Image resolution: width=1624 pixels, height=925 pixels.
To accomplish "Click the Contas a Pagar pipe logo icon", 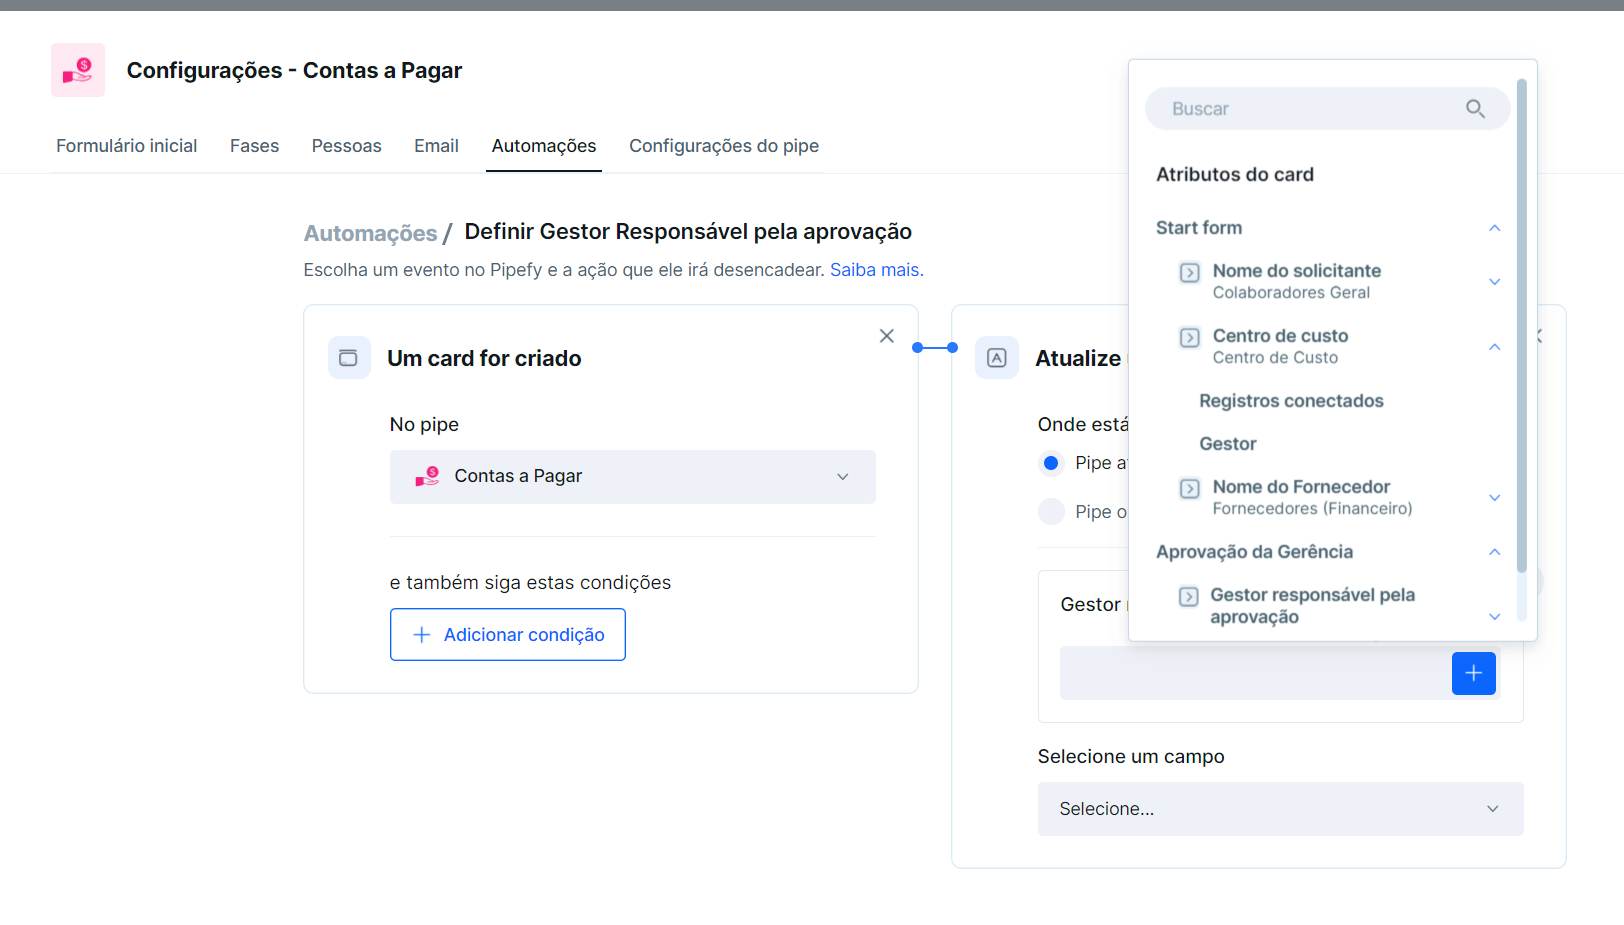I will 78,70.
